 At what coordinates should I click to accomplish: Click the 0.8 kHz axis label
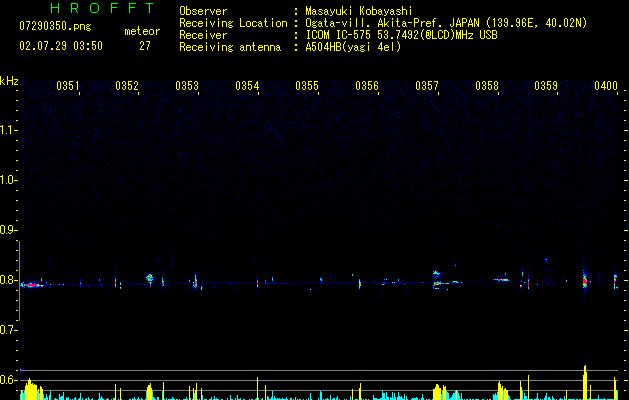[x=8, y=280]
